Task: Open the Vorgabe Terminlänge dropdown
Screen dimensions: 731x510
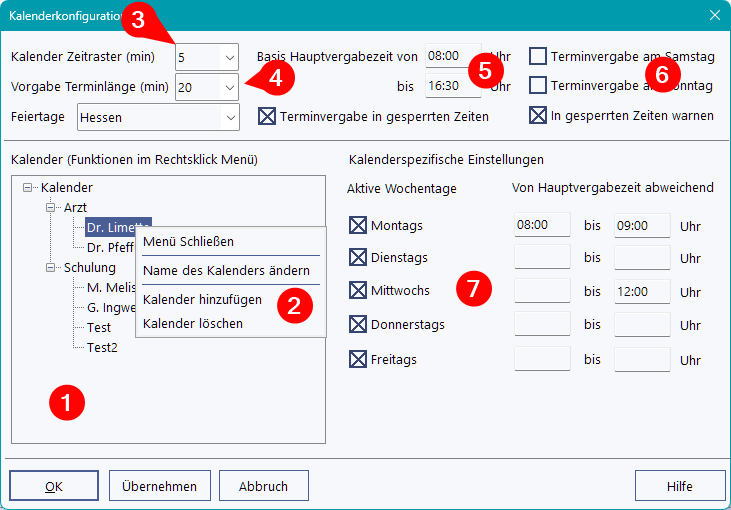Action: 230,88
